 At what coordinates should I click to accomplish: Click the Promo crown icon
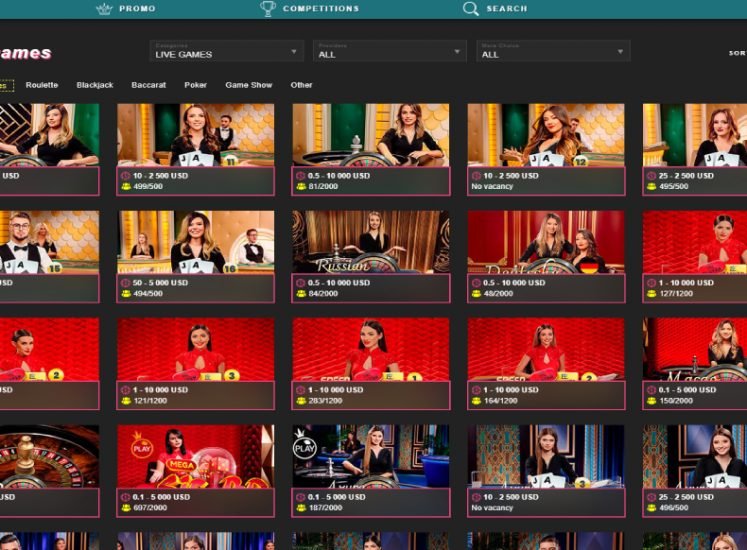pos(104,9)
